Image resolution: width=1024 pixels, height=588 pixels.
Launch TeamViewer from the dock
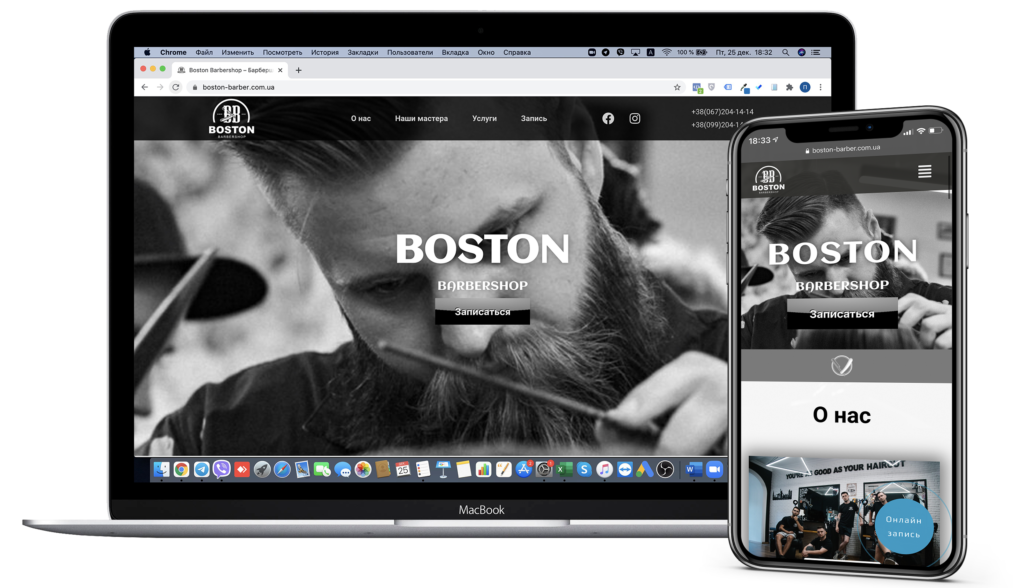625,469
